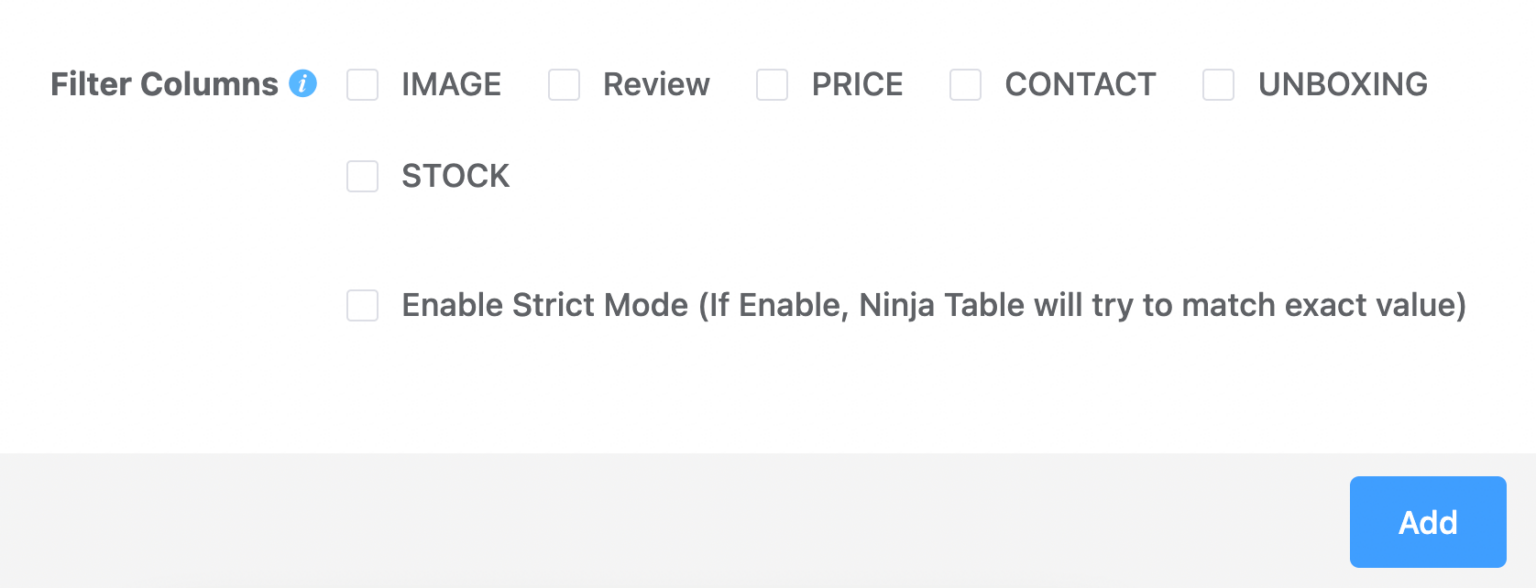1536x588 pixels.
Task: Select the UNBOXING column label
Action: tap(1342, 85)
